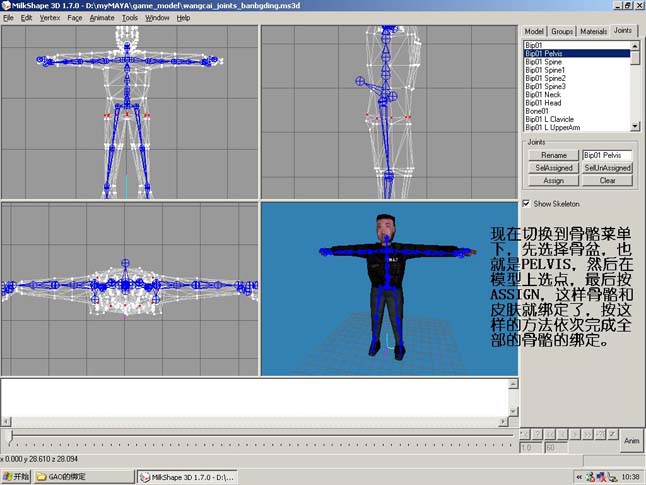The image size is (646, 485).
Task: Click the animation timeline slider handle
Action: (x=11, y=437)
